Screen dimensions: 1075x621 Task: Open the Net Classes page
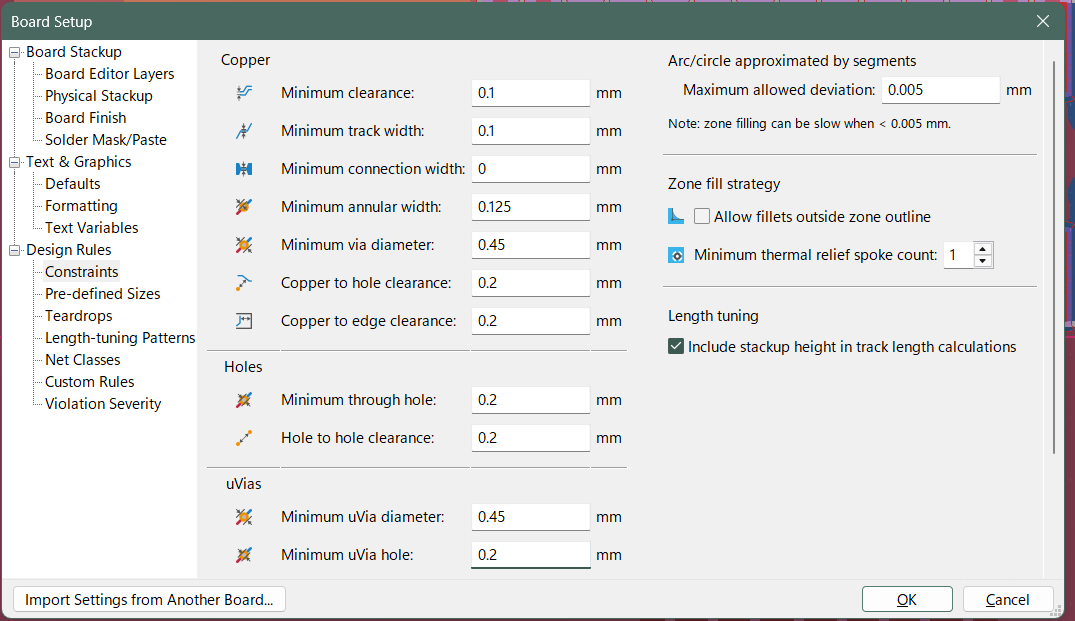82,360
